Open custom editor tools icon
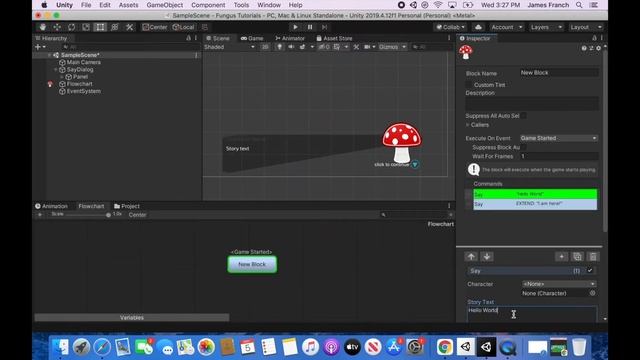 (129, 27)
